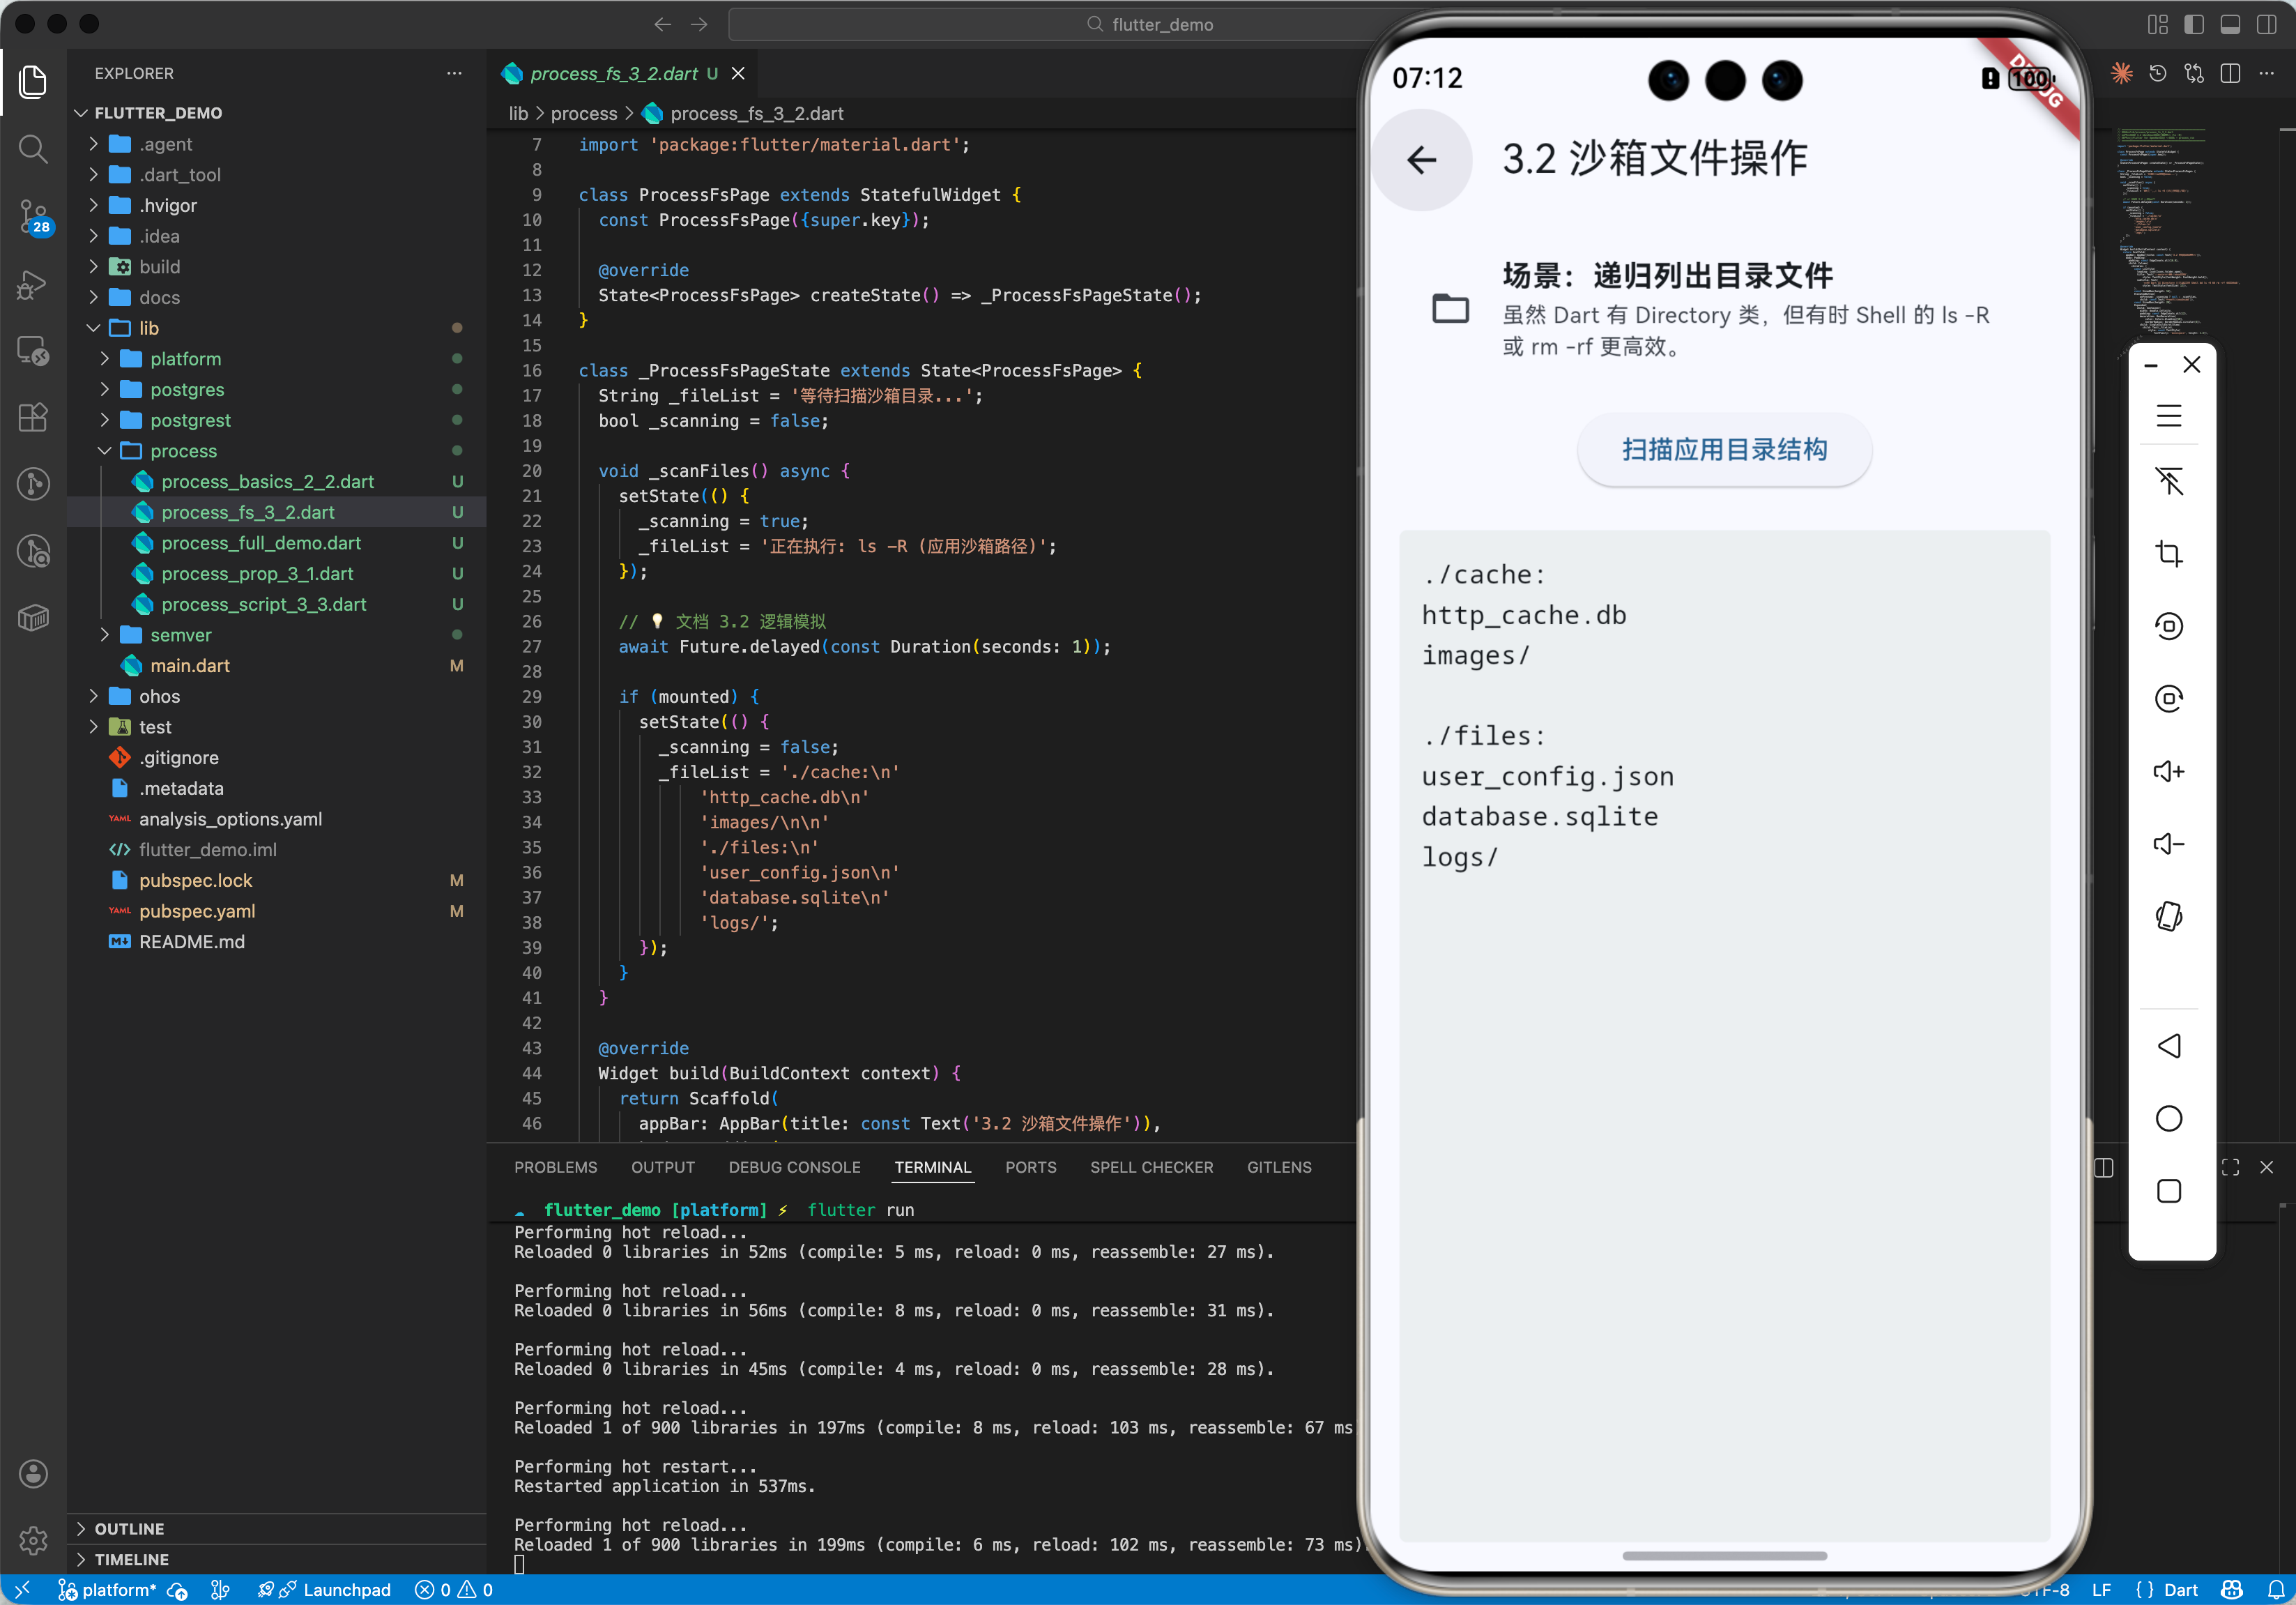Click emulator volume up icon
Viewport: 2296px width, 1605px height.
tap(2168, 771)
